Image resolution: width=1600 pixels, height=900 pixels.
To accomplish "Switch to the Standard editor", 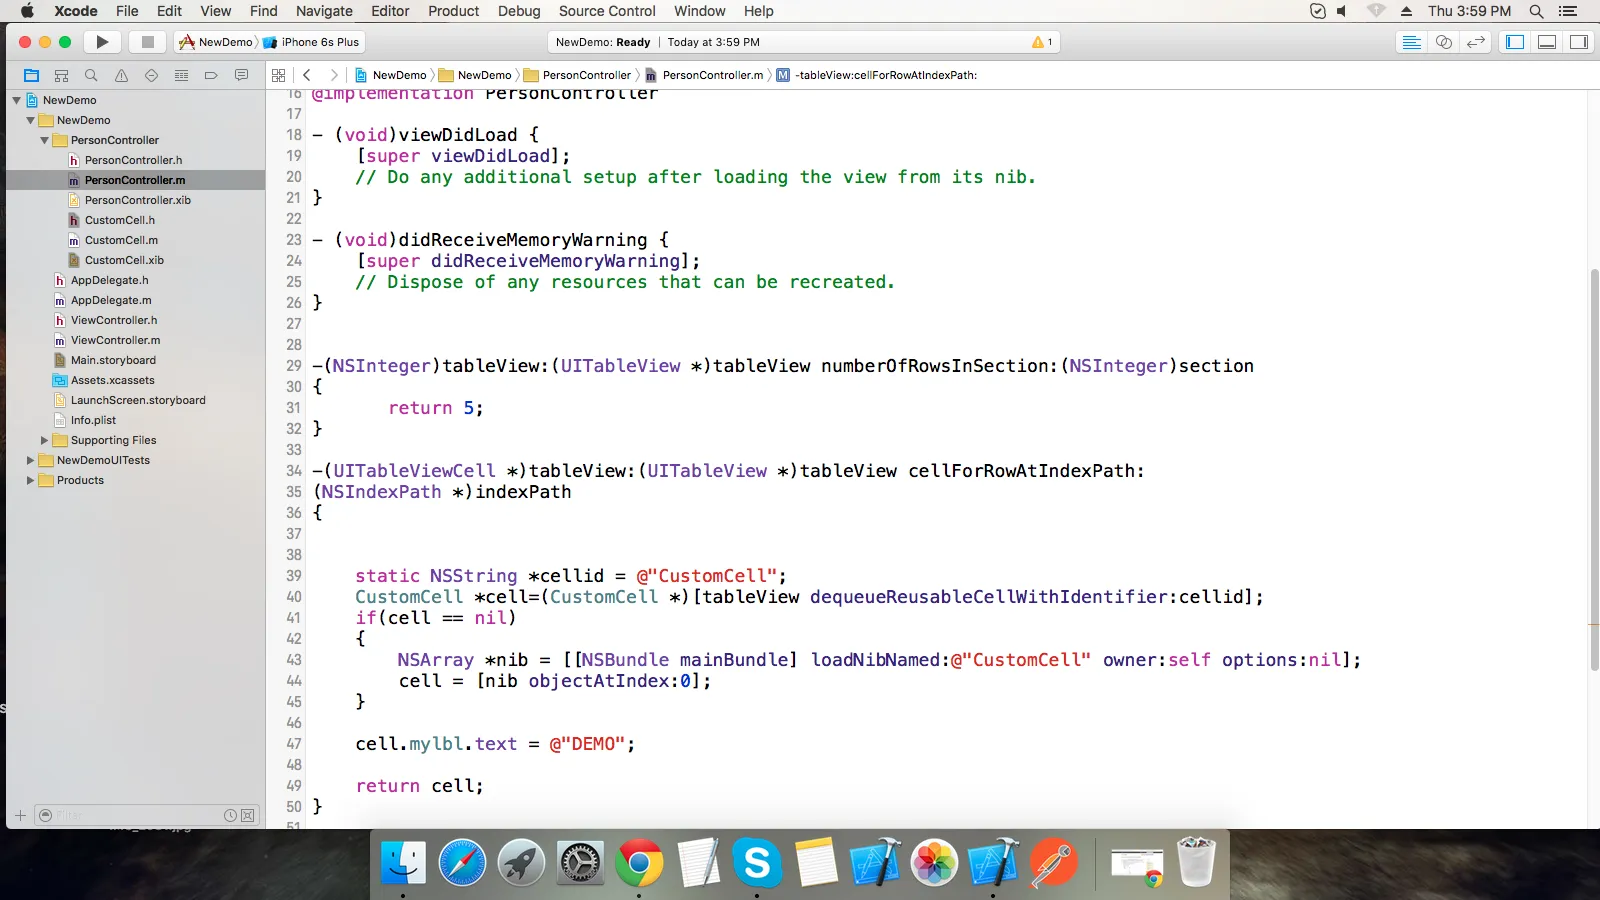I will (1412, 42).
